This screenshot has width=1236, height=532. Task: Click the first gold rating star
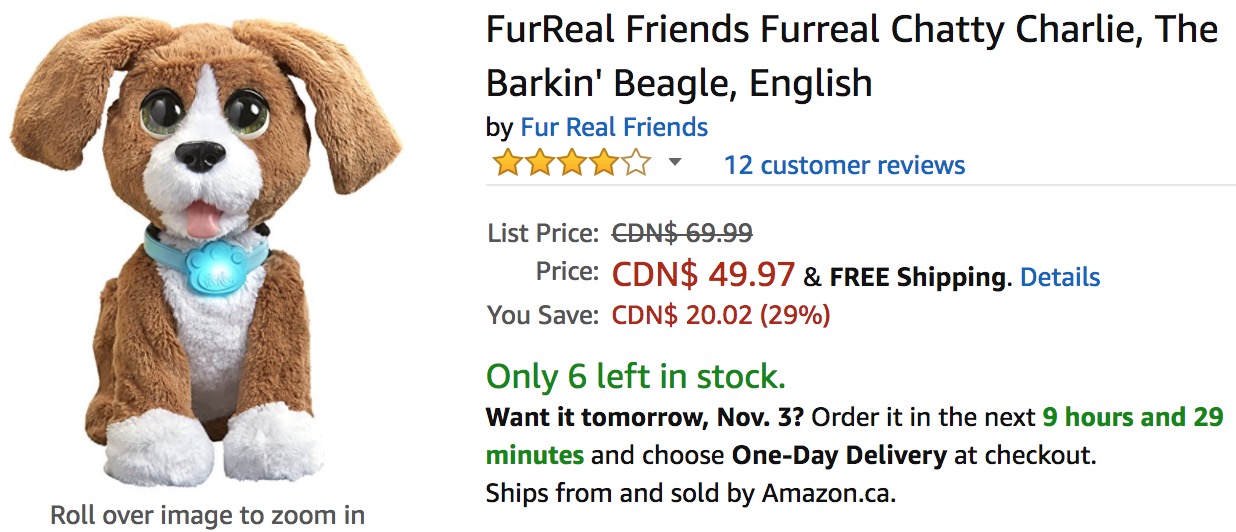(507, 163)
